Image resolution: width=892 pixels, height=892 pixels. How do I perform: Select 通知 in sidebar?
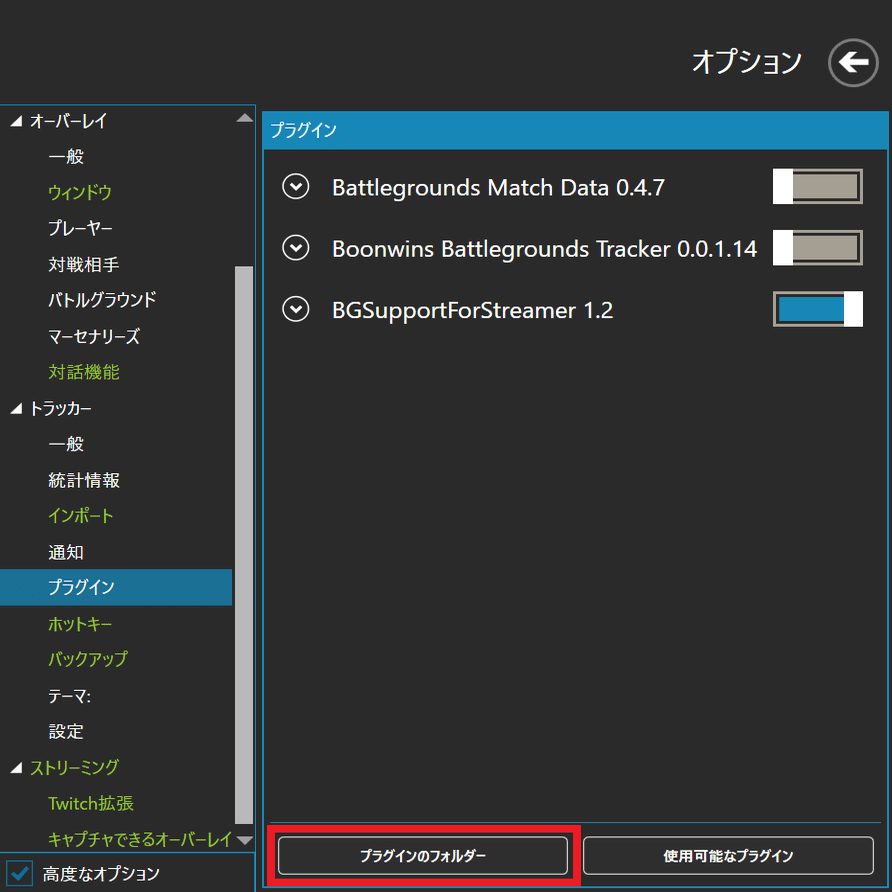[66, 552]
